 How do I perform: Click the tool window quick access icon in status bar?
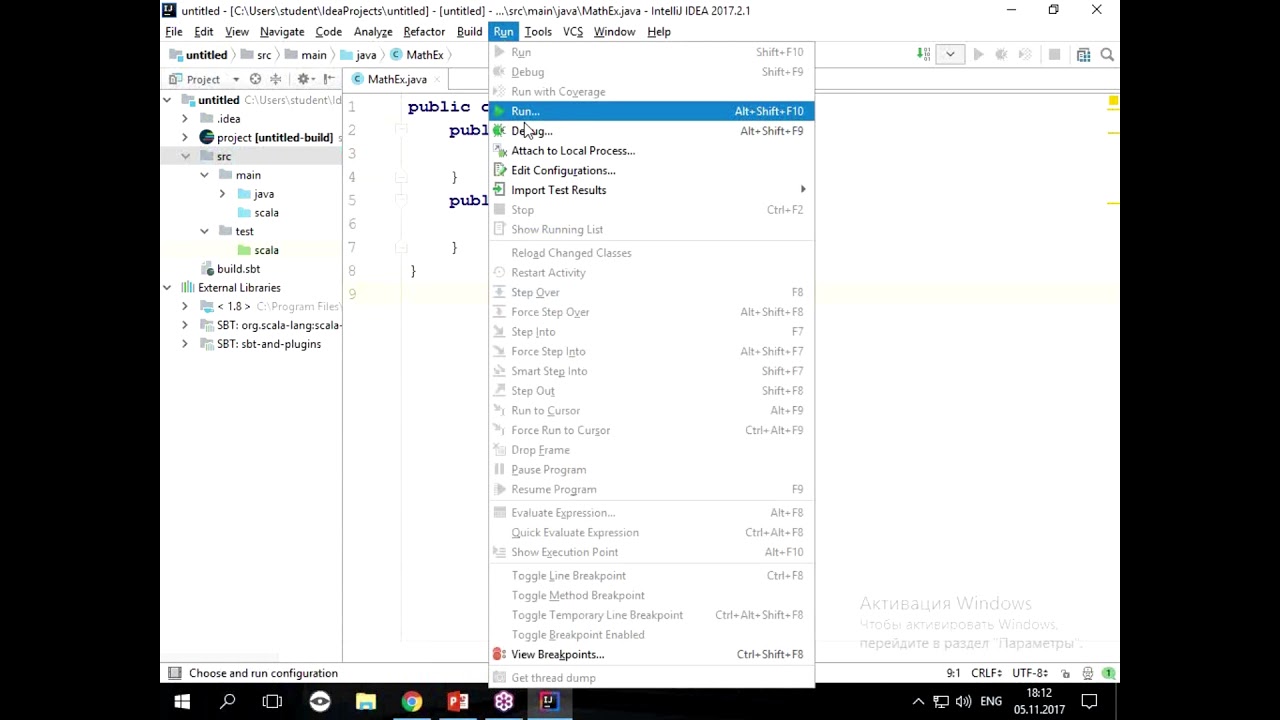(174, 673)
